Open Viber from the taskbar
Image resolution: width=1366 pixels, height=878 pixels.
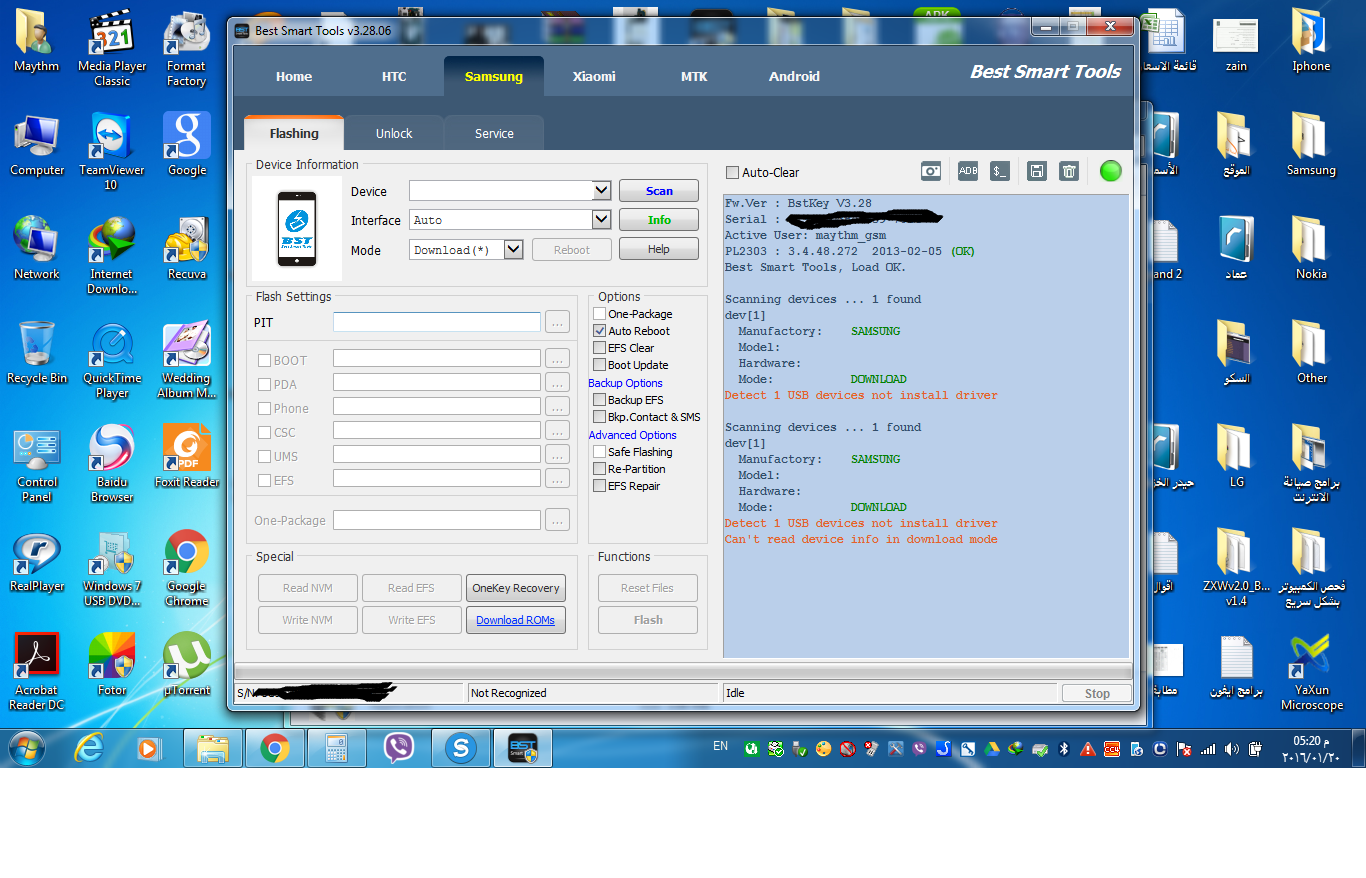point(399,748)
